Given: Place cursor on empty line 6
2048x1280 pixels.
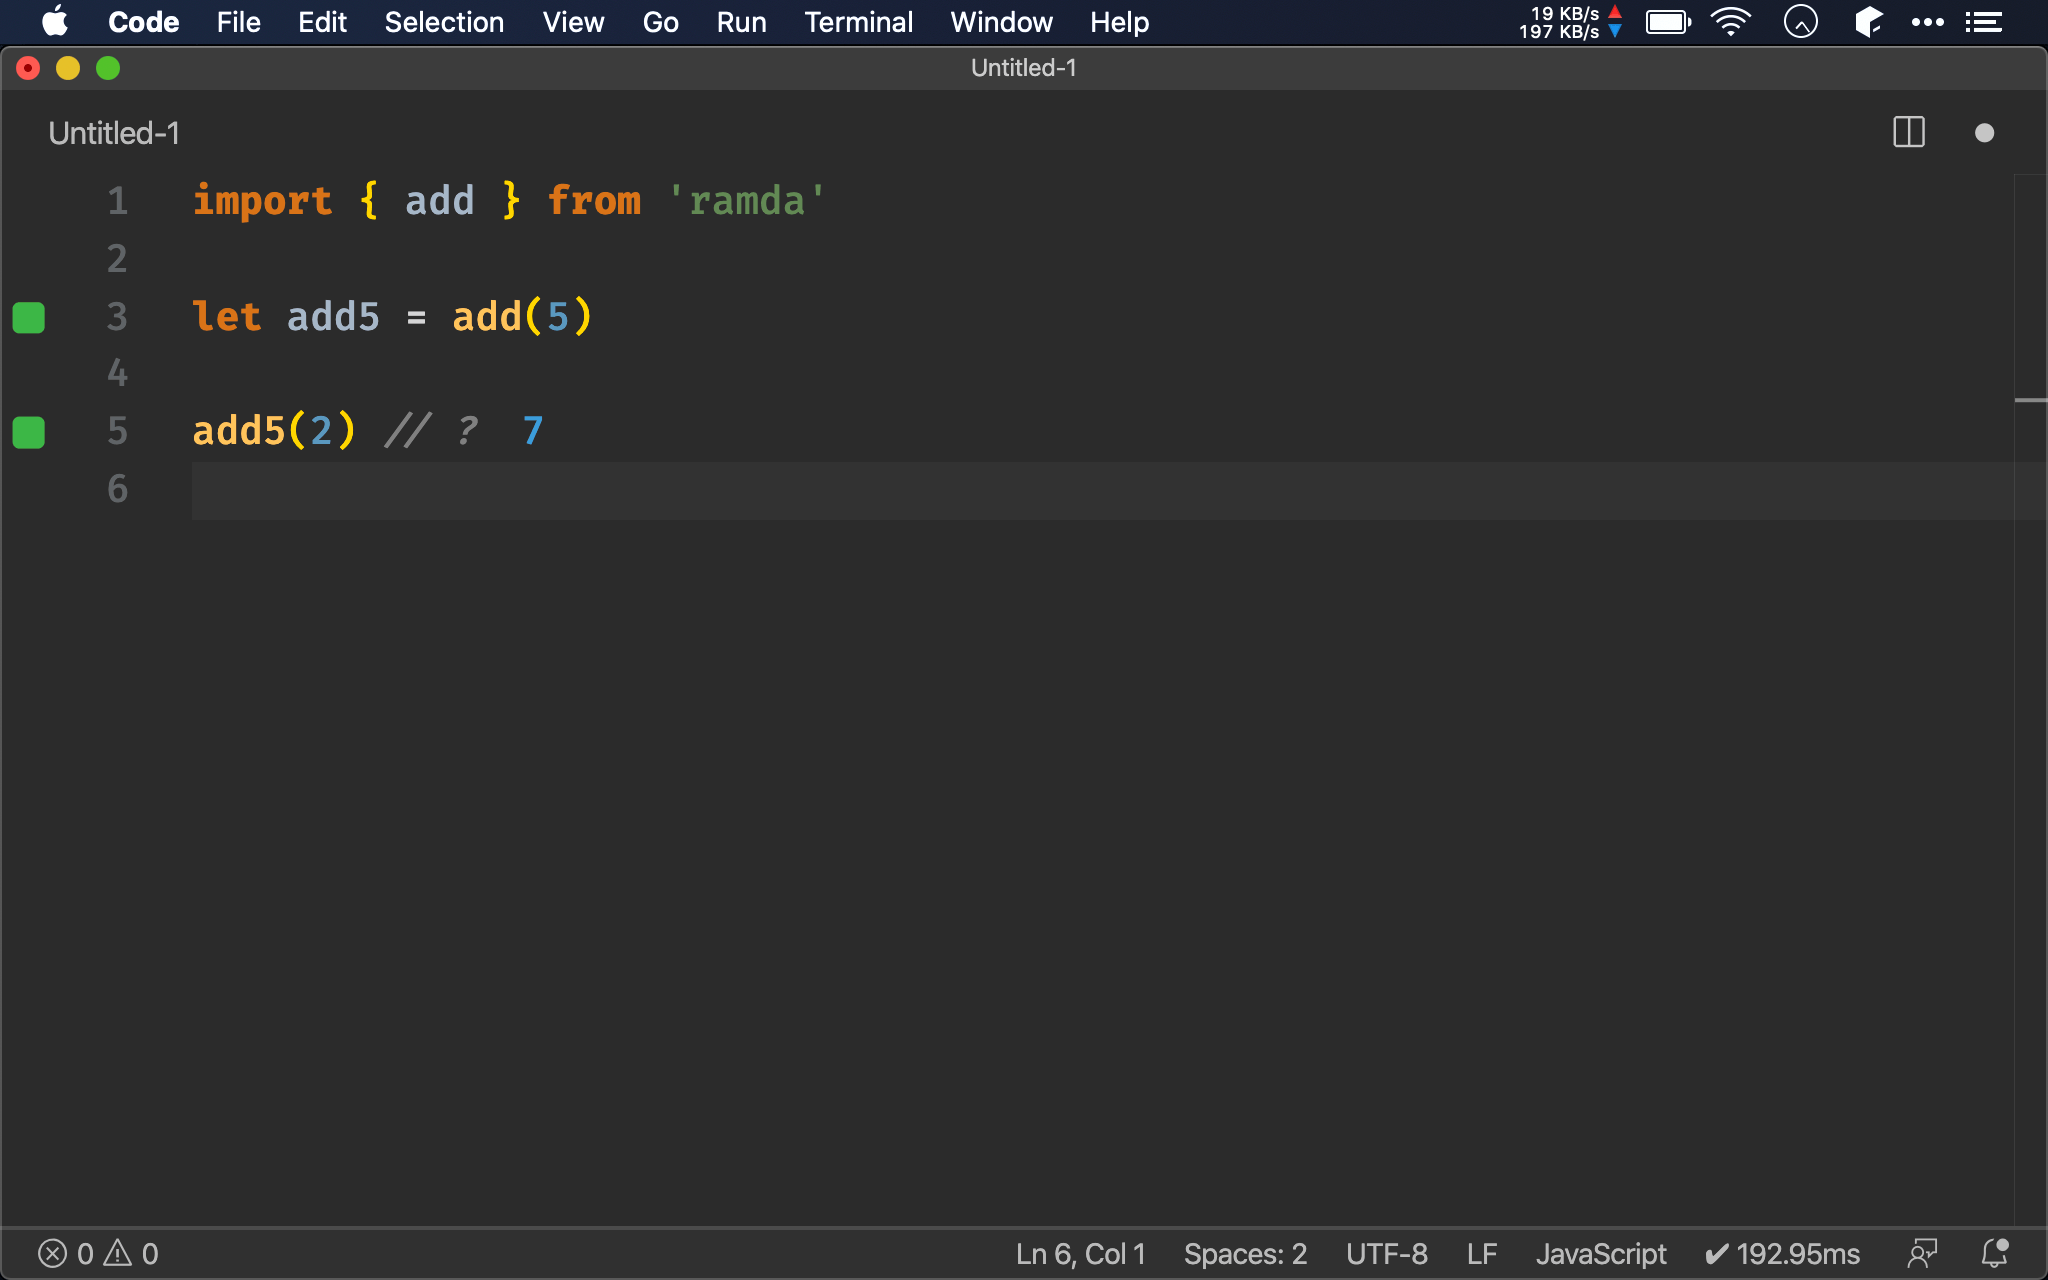Looking at the screenshot, I should point(600,490).
